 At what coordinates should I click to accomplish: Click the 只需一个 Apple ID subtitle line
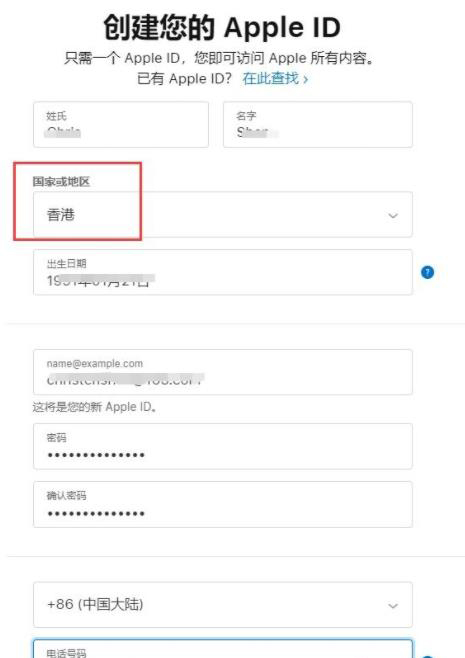(x=219, y=57)
